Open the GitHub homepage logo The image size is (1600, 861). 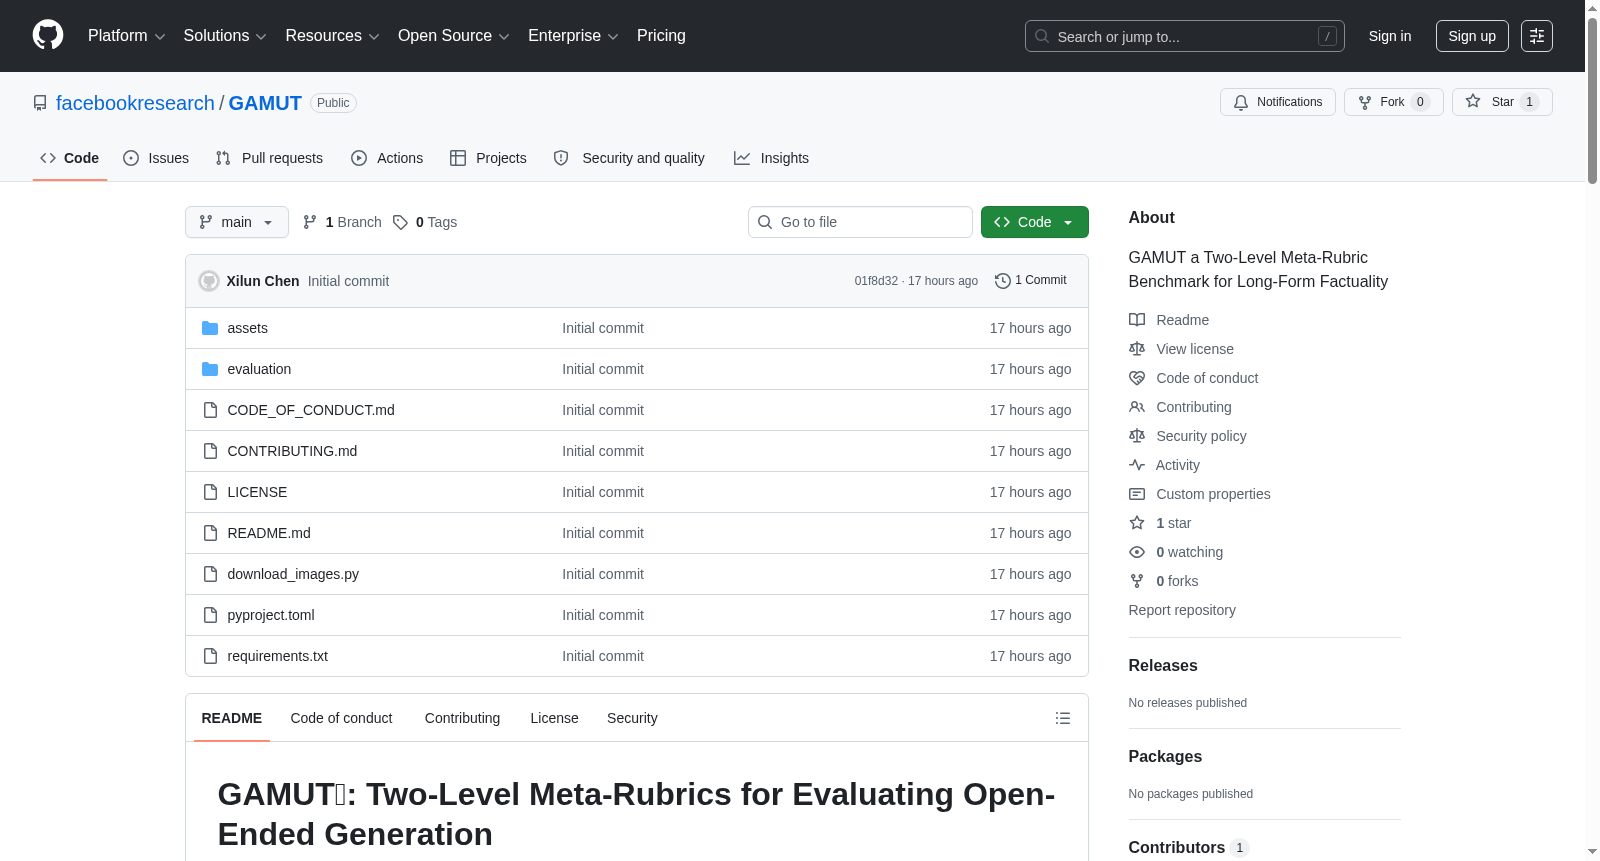(48, 35)
